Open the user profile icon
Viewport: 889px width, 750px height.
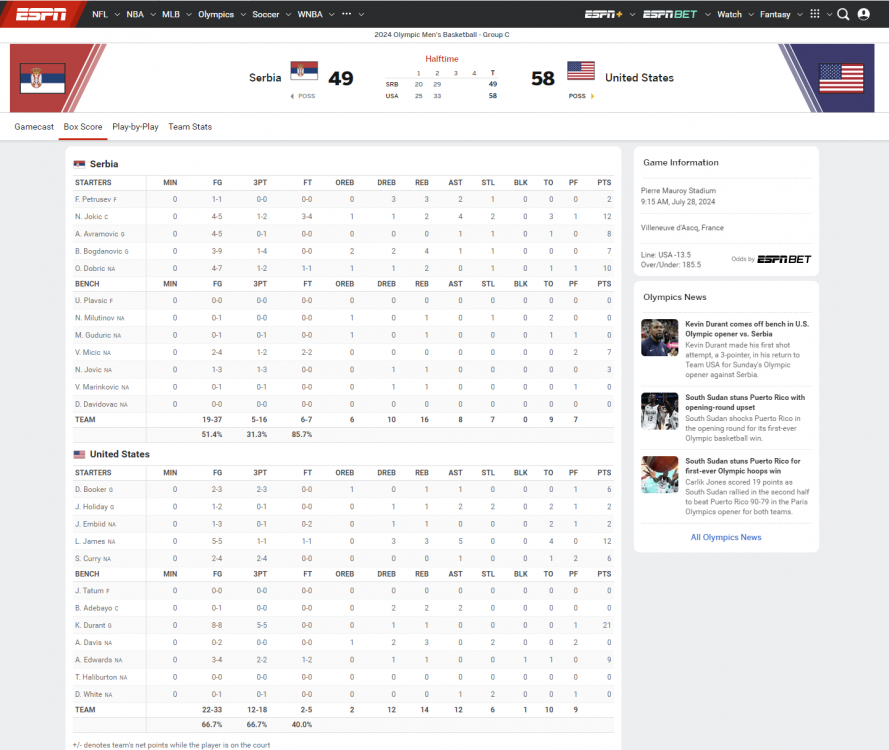click(864, 14)
